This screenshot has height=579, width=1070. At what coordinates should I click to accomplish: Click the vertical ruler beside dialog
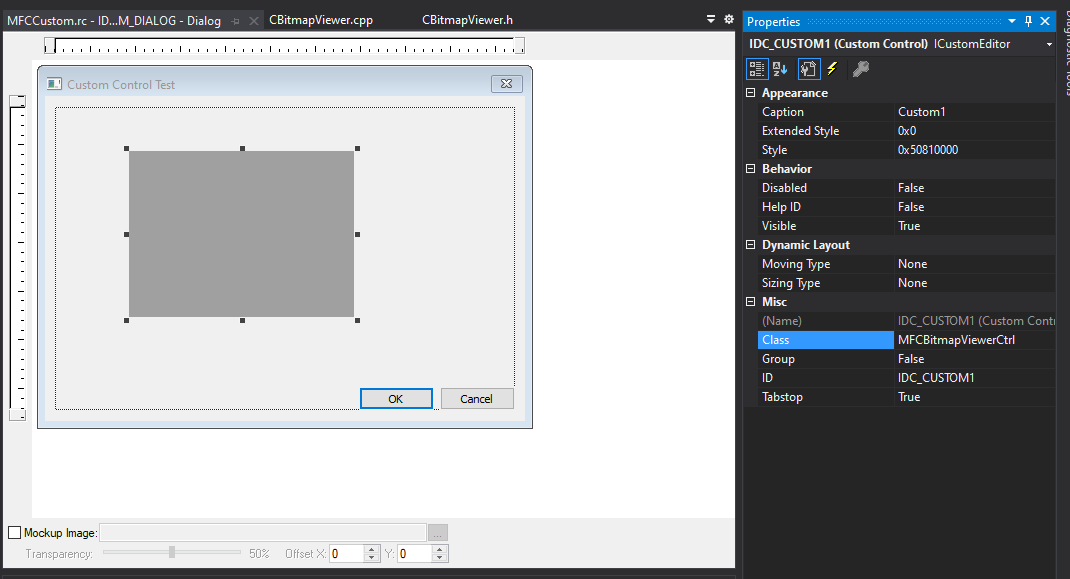tap(18, 258)
